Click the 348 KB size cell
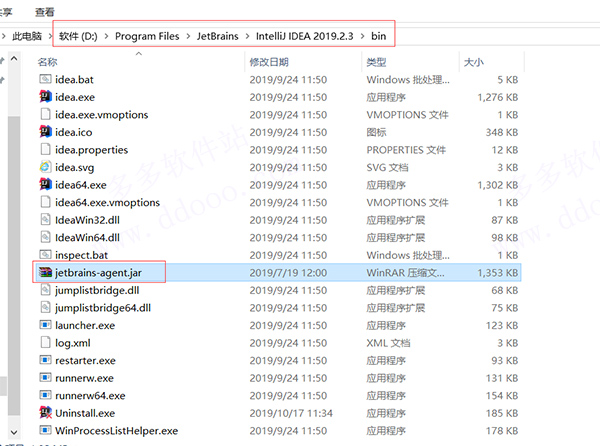Viewport: 600px width, 446px height. tap(502, 132)
